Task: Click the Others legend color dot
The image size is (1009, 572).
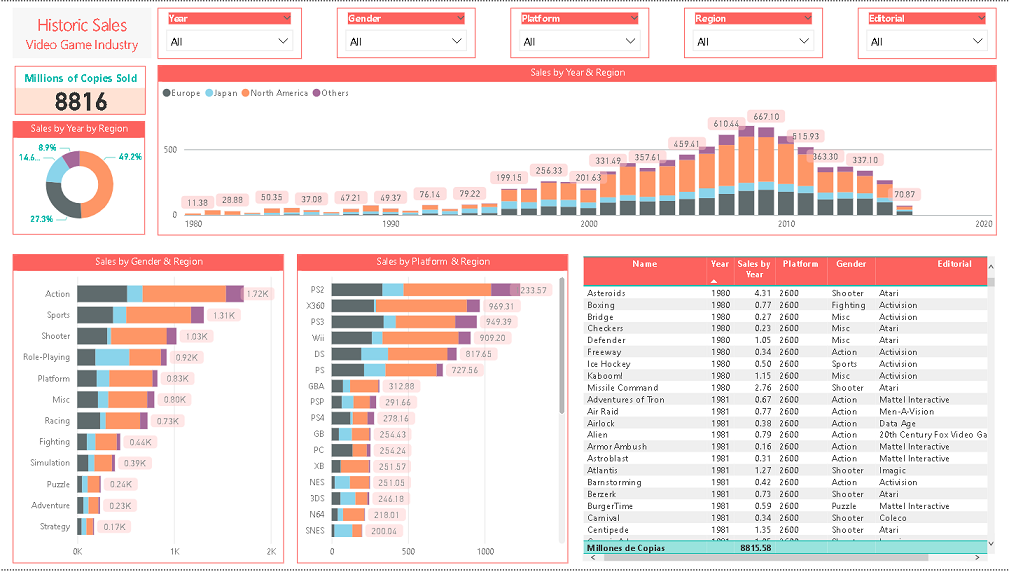Action: [x=317, y=93]
